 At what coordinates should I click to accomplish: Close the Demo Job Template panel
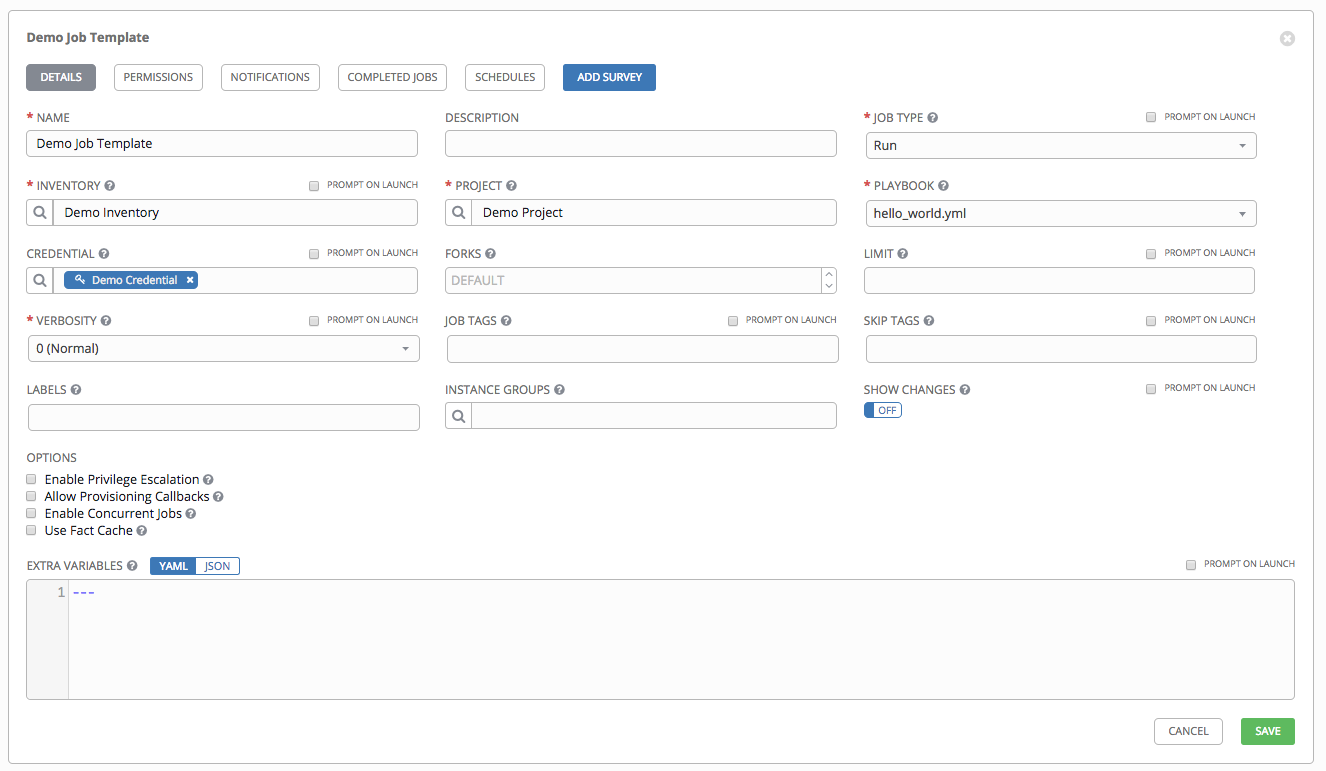[1287, 38]
